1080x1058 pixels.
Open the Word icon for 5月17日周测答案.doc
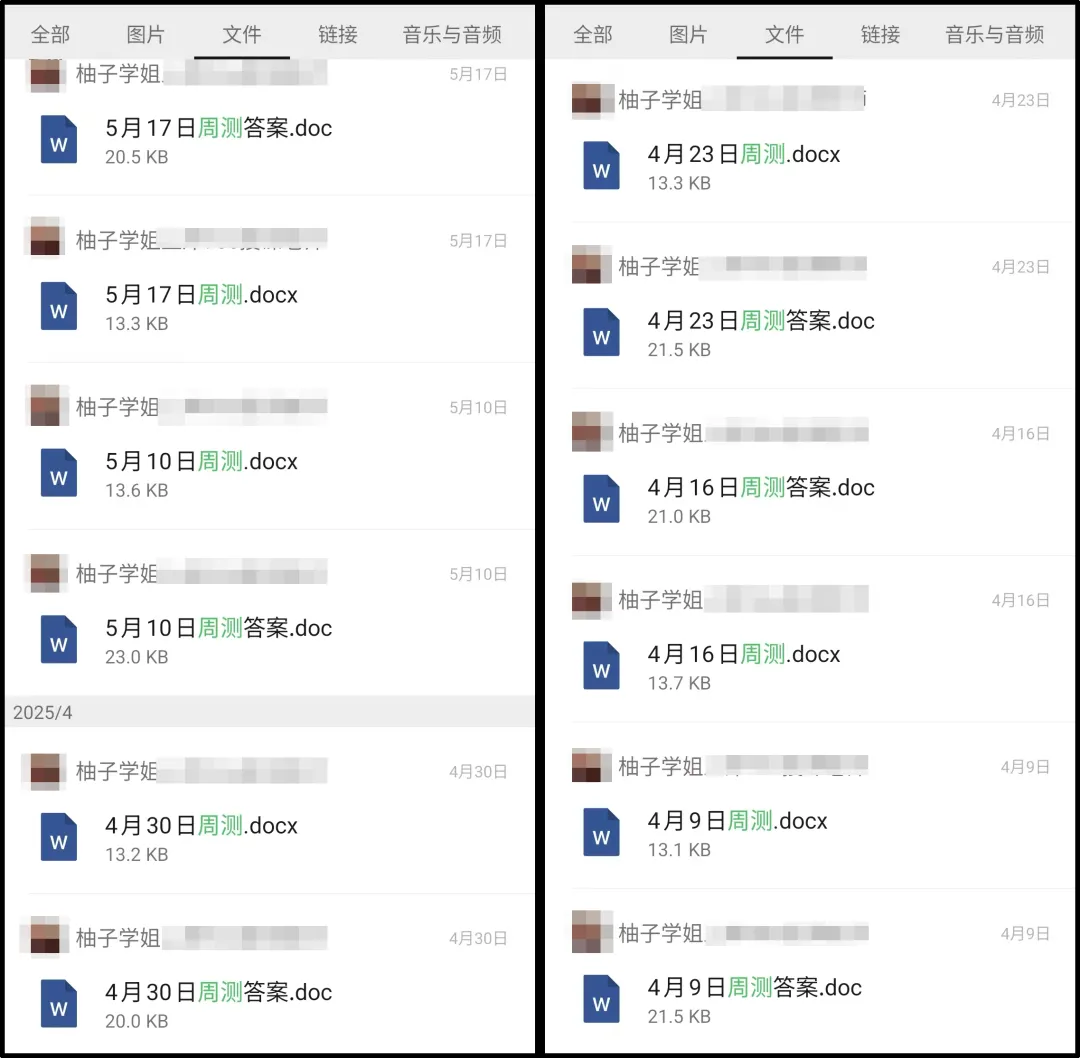(59, 139)
